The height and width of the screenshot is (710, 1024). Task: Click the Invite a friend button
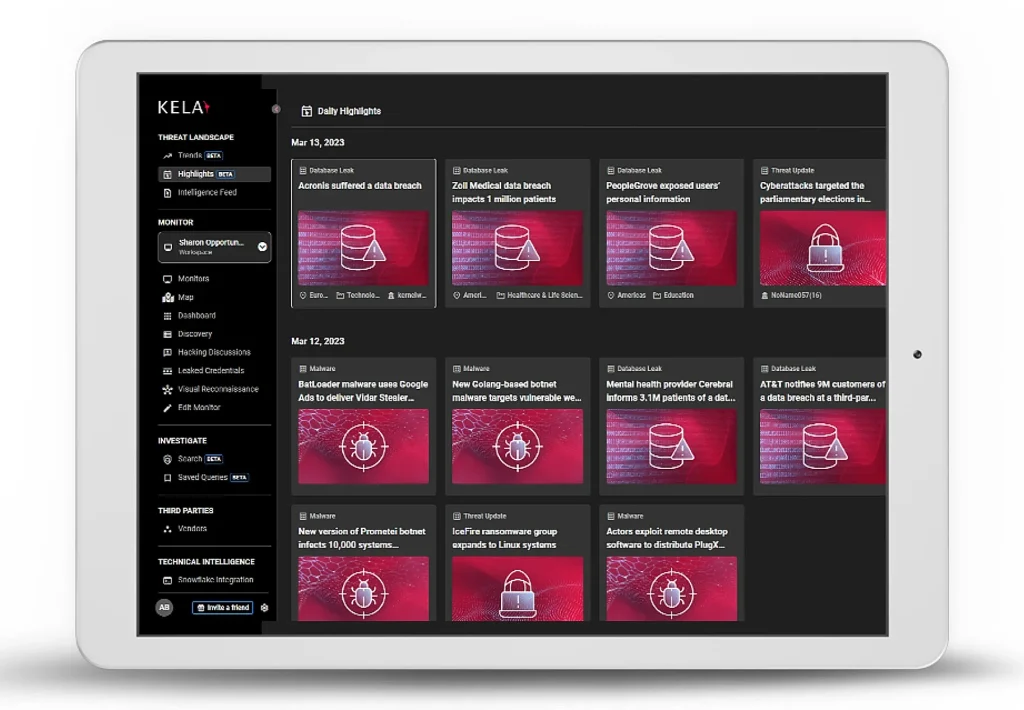click(222, 608)
